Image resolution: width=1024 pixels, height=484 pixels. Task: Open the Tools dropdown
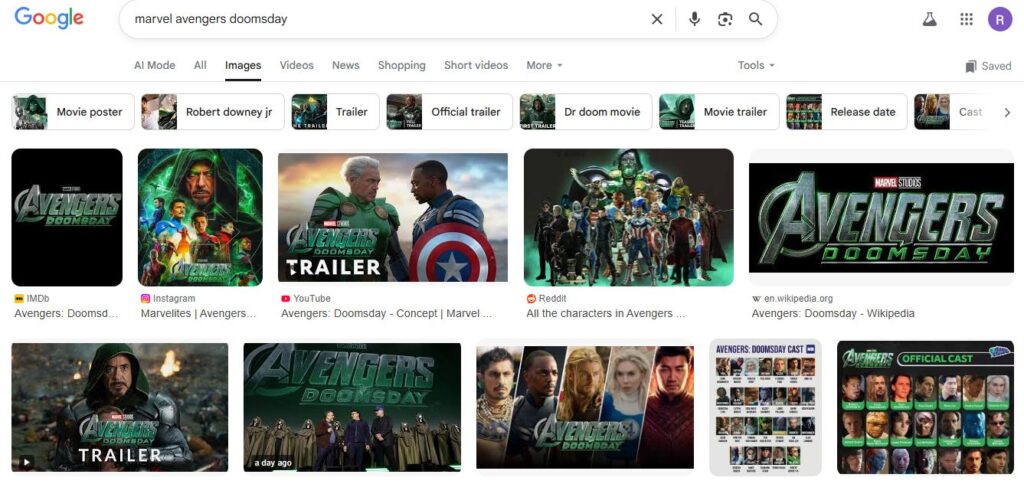(x=756, y=65)
